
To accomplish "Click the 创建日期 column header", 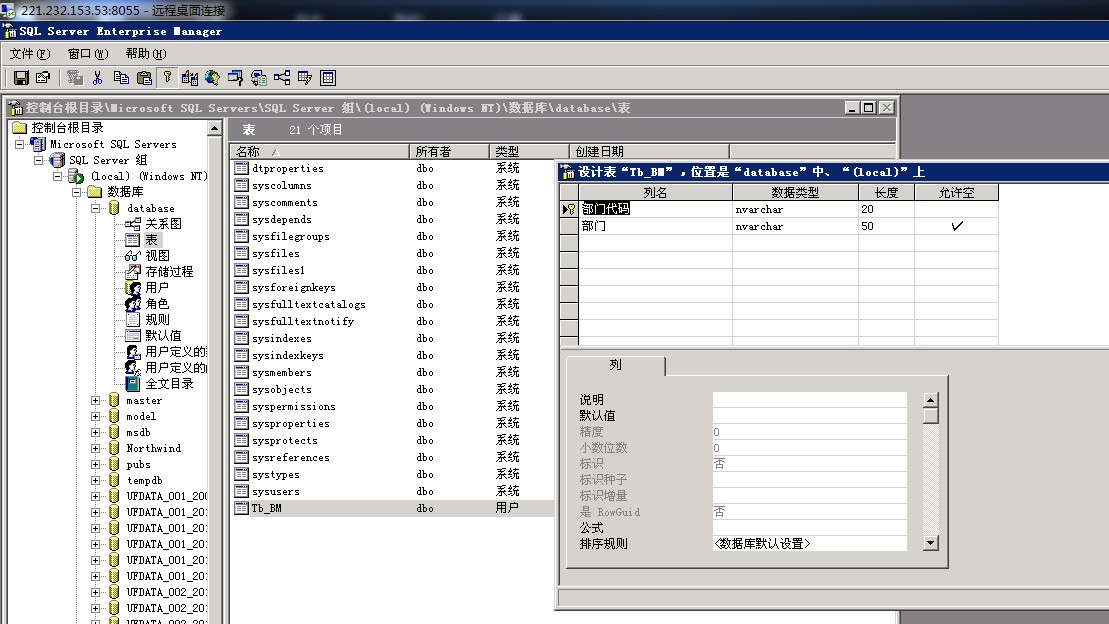I will pyautogui.click(x=649, y=151).
